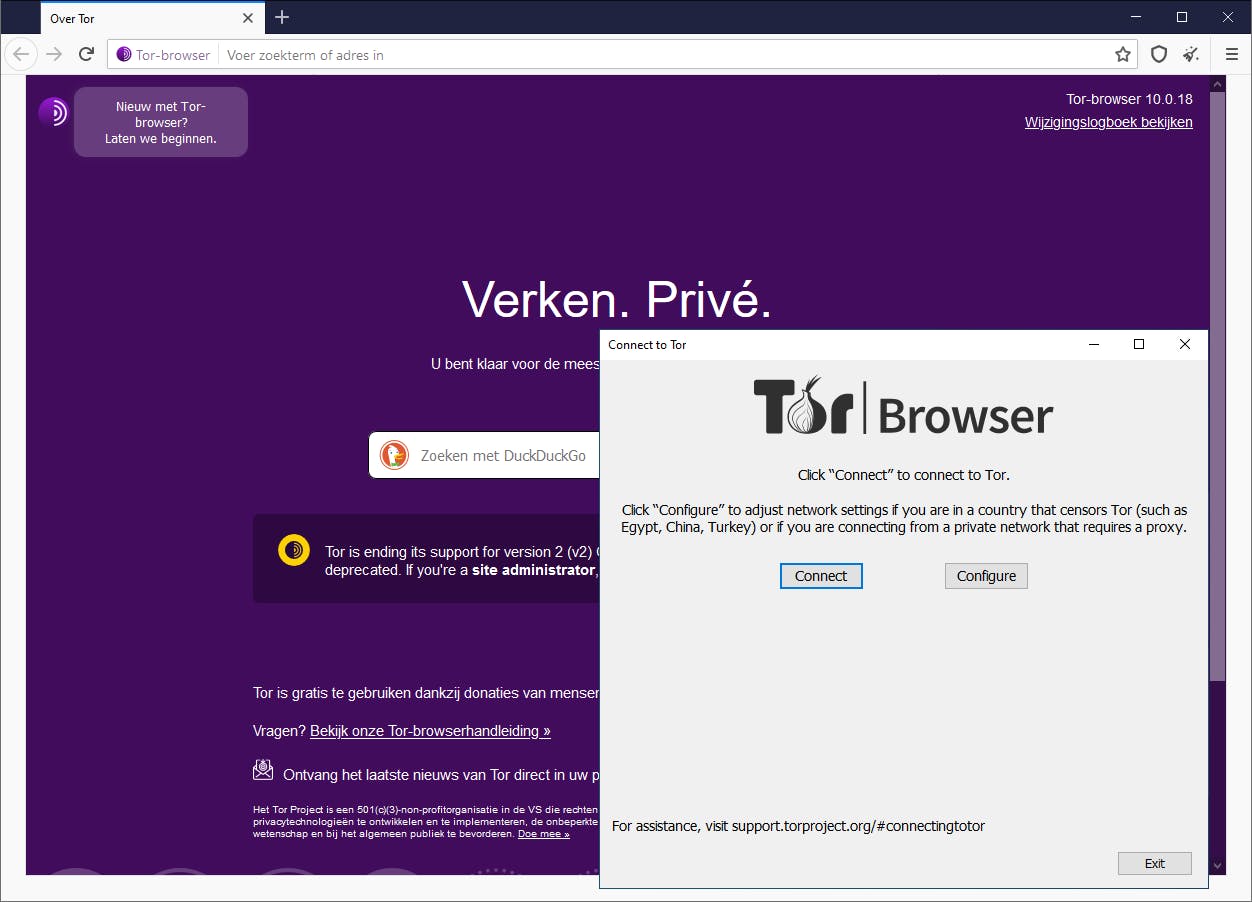Click the 'Verken. Privé.' heading
Screen dimensions: 1252x902
(616, 298)
